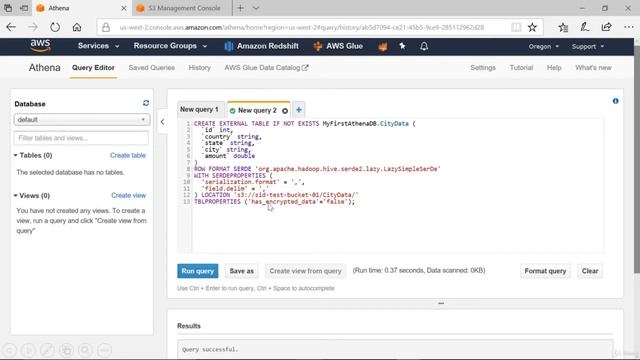Open the What's new link
Screen dimensions: 640x360
point(593,68)
